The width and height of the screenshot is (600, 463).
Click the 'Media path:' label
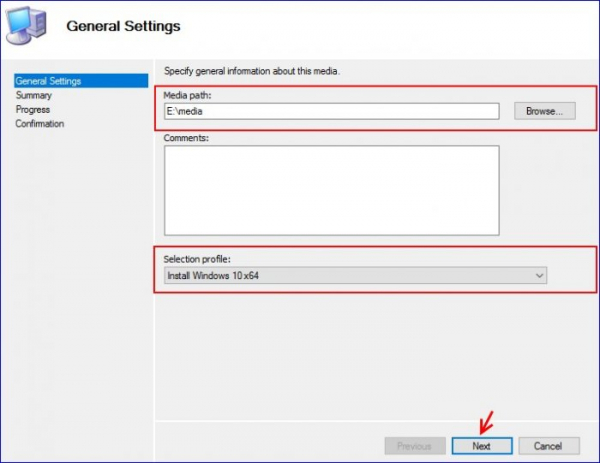coord(188,95)
